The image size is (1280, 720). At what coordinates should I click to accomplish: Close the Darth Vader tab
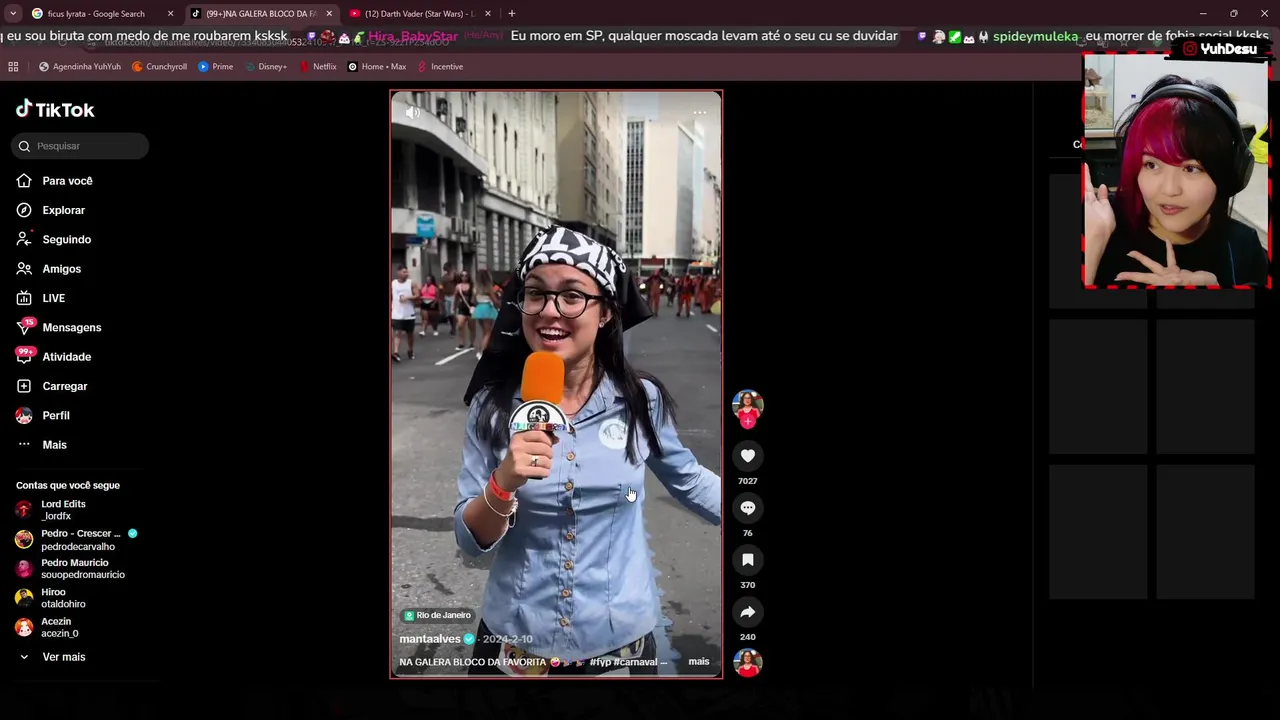488,14
